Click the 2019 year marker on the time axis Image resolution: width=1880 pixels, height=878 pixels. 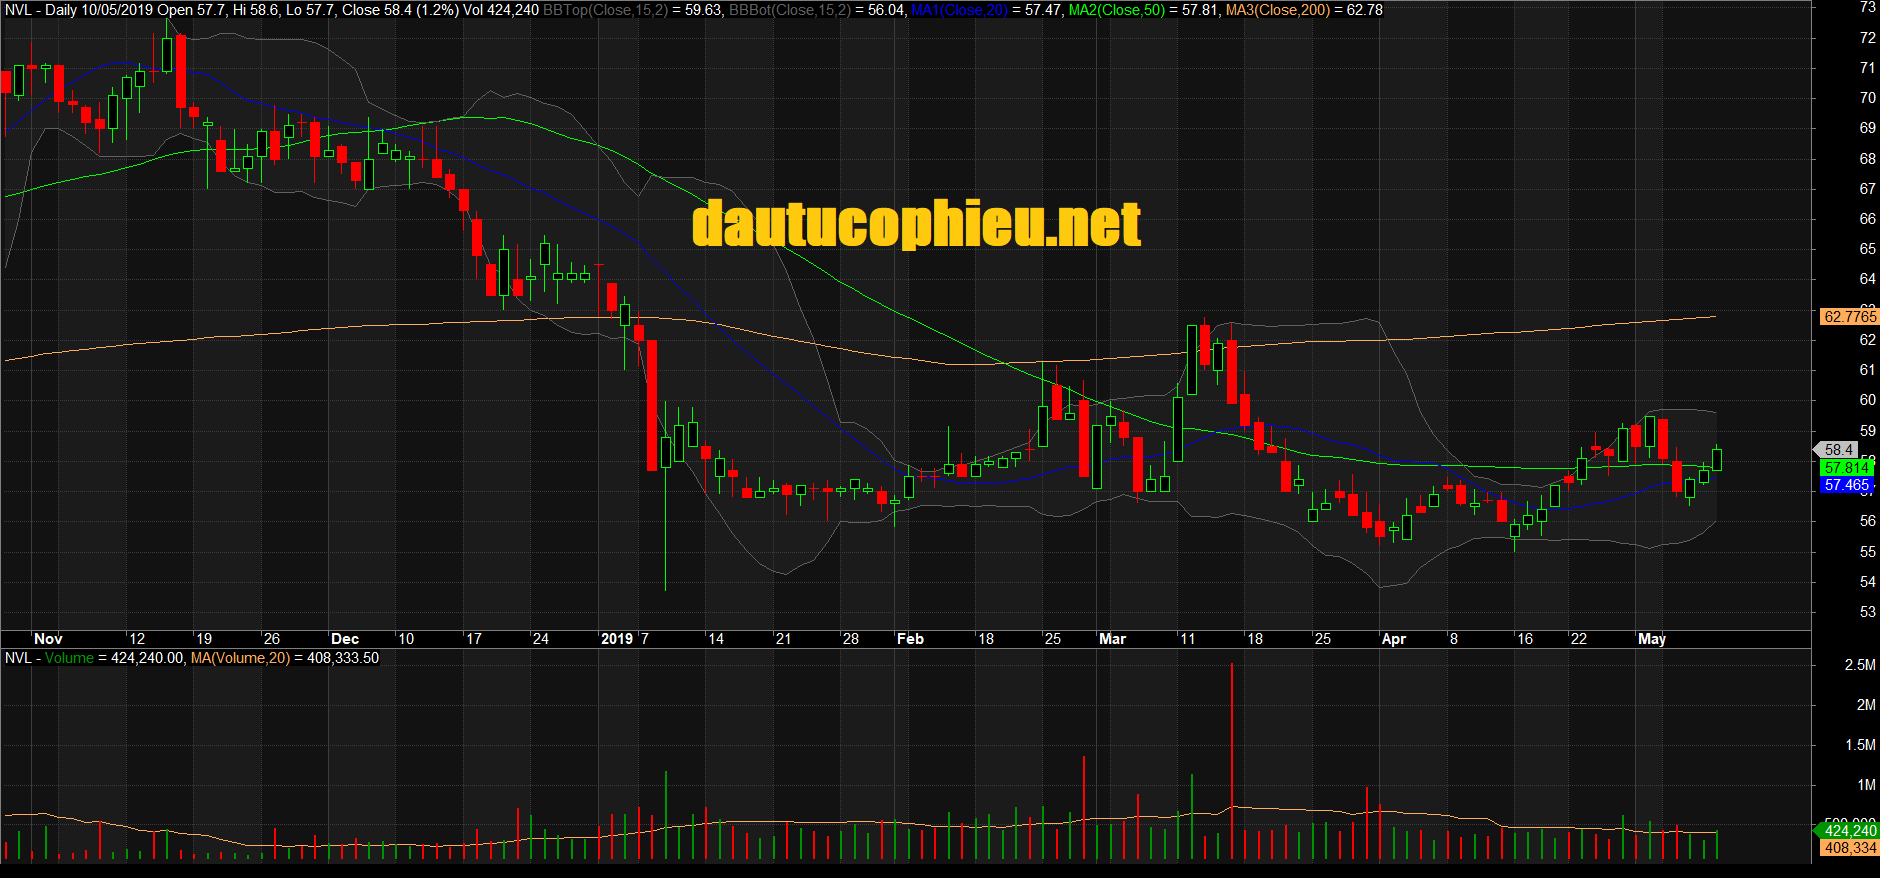click(616, 639)
